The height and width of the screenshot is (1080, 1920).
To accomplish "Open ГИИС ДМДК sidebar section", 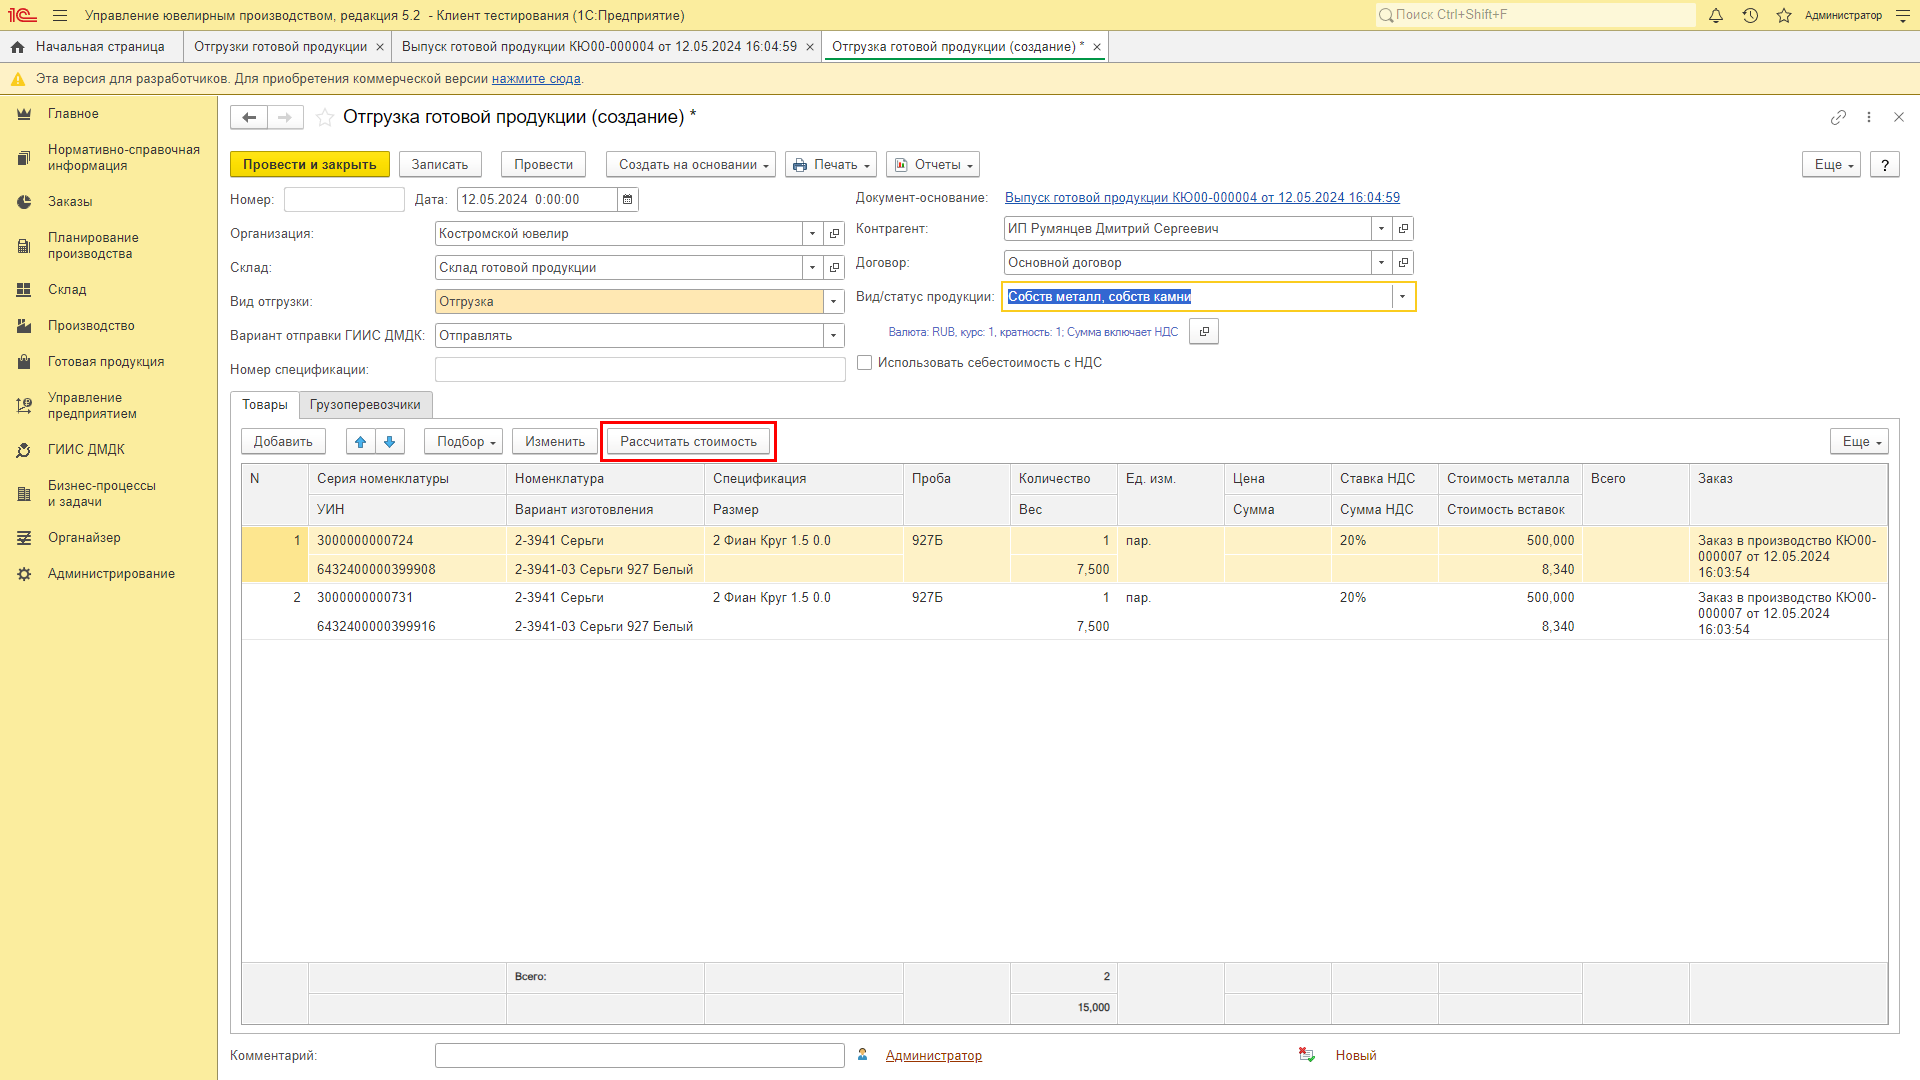I will pyautogui.click(x=86, y=450).
